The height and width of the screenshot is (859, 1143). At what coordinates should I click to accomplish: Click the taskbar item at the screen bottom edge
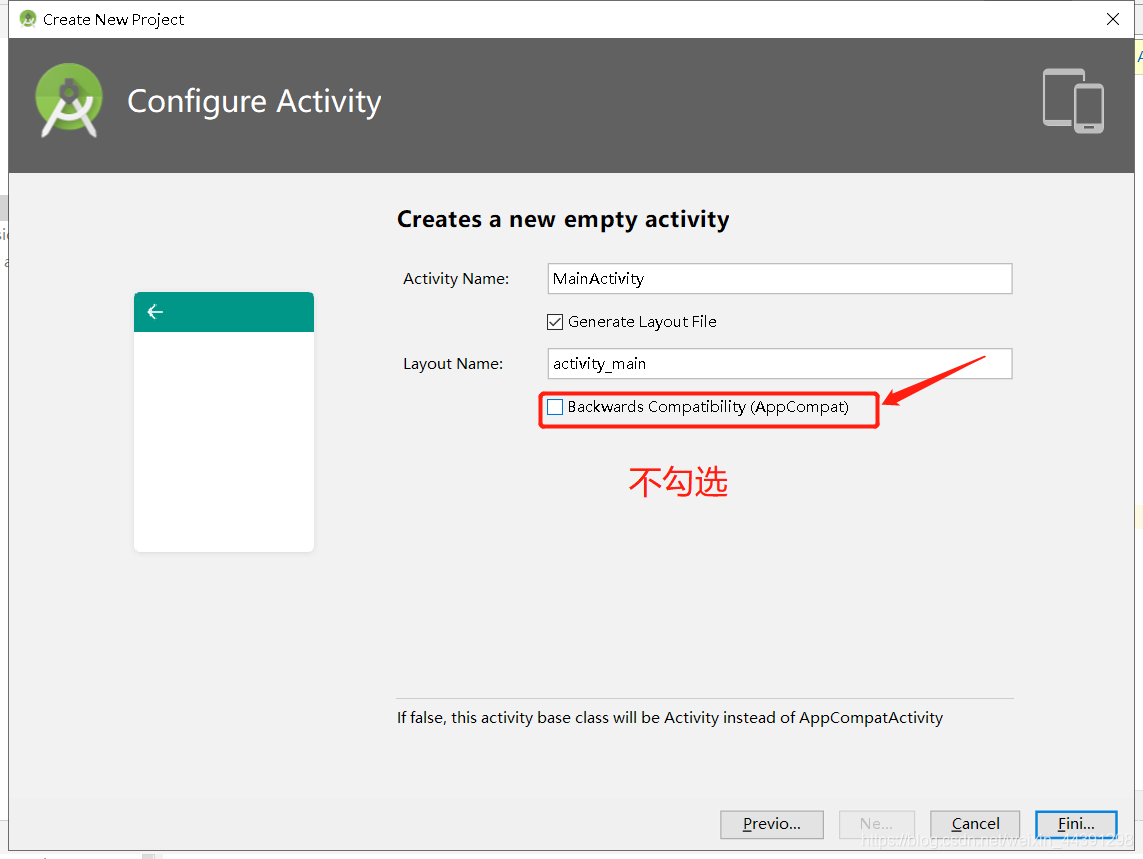[x=150, y=855]
